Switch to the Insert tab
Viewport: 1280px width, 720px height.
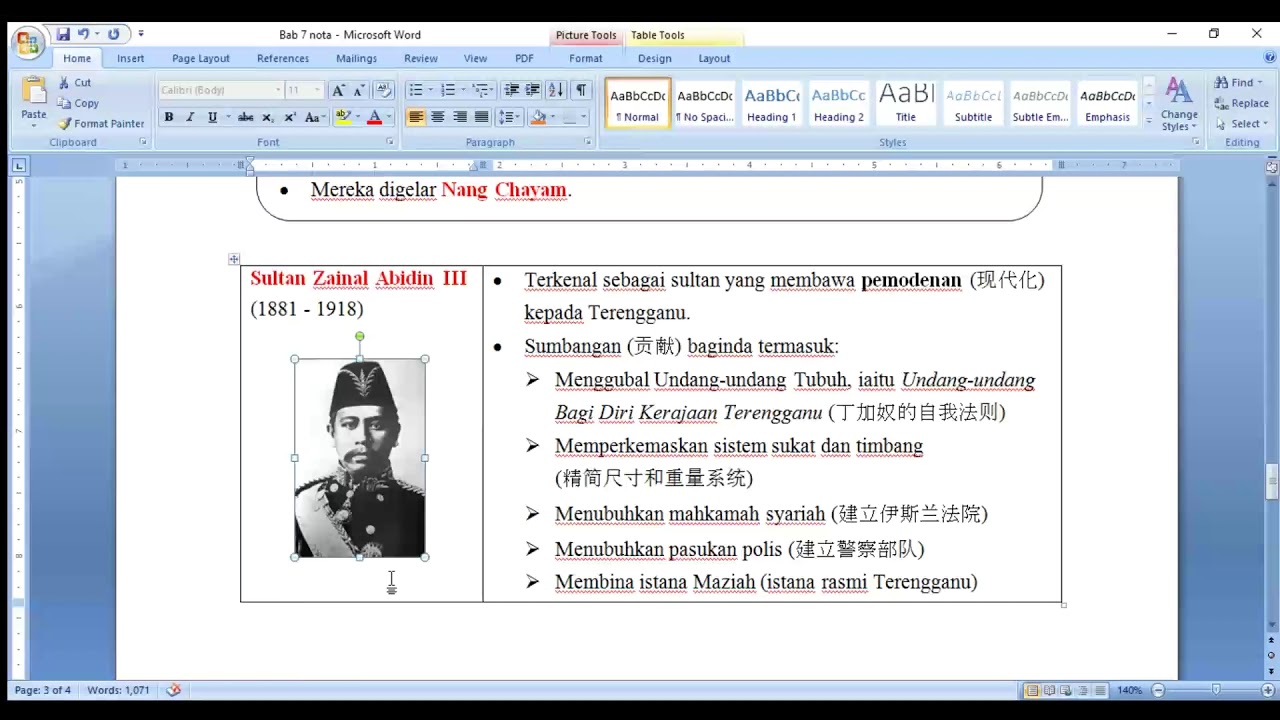coord(130,58)
